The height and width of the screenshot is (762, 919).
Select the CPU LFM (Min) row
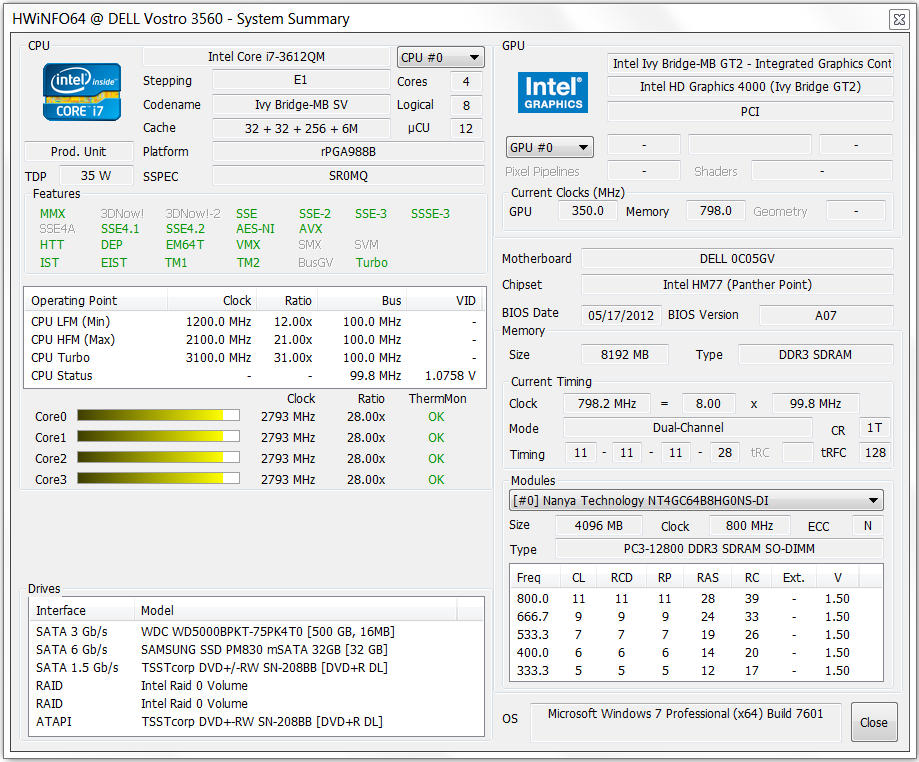[x=255, y=322]
